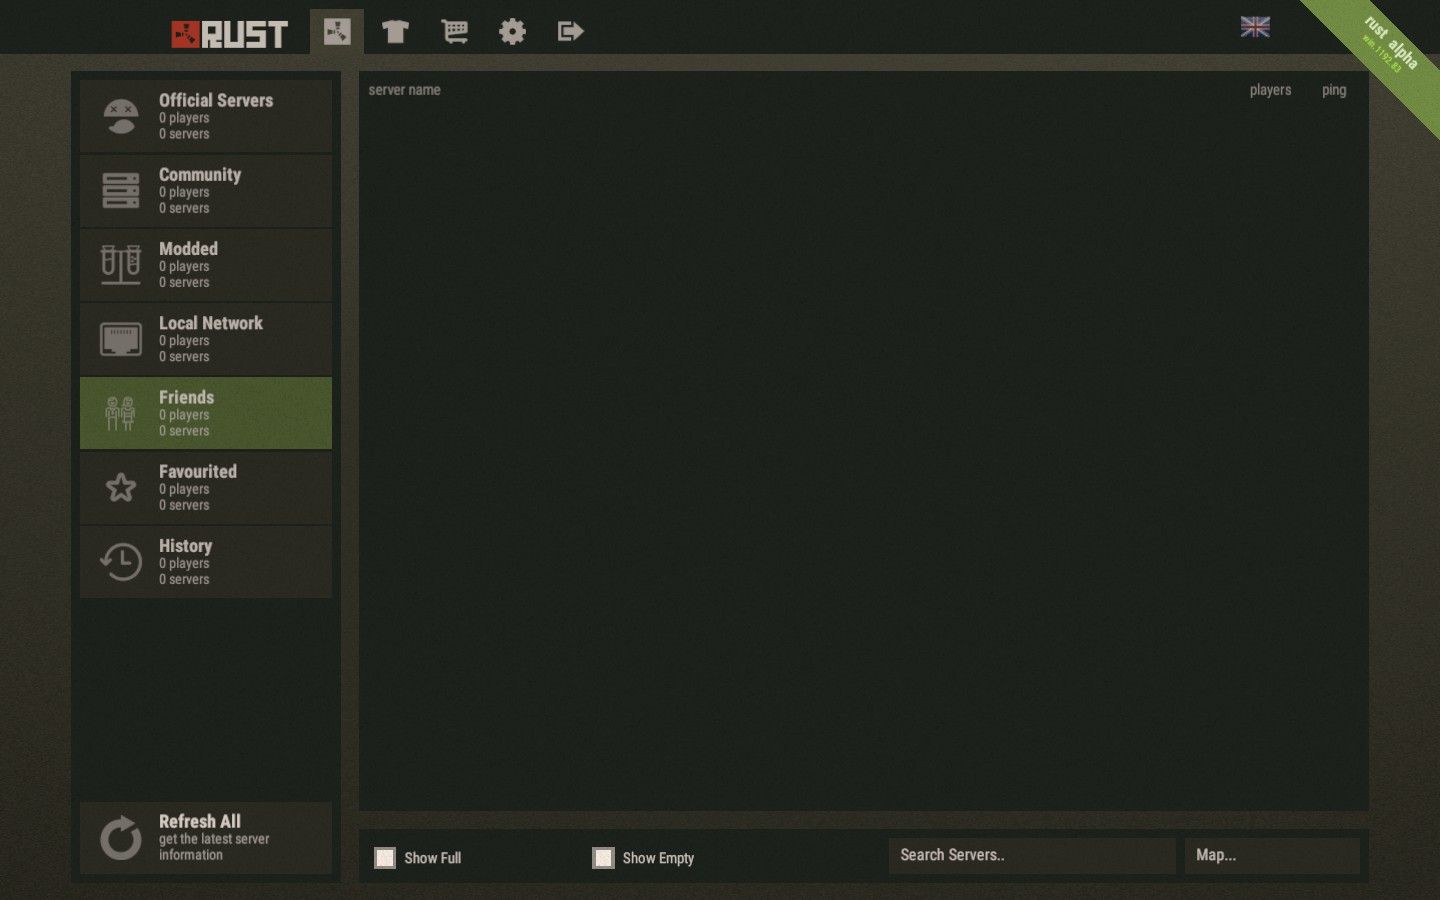Click the exit game icon
Screen dimensions: 1440x900
[x=570, y=32]
